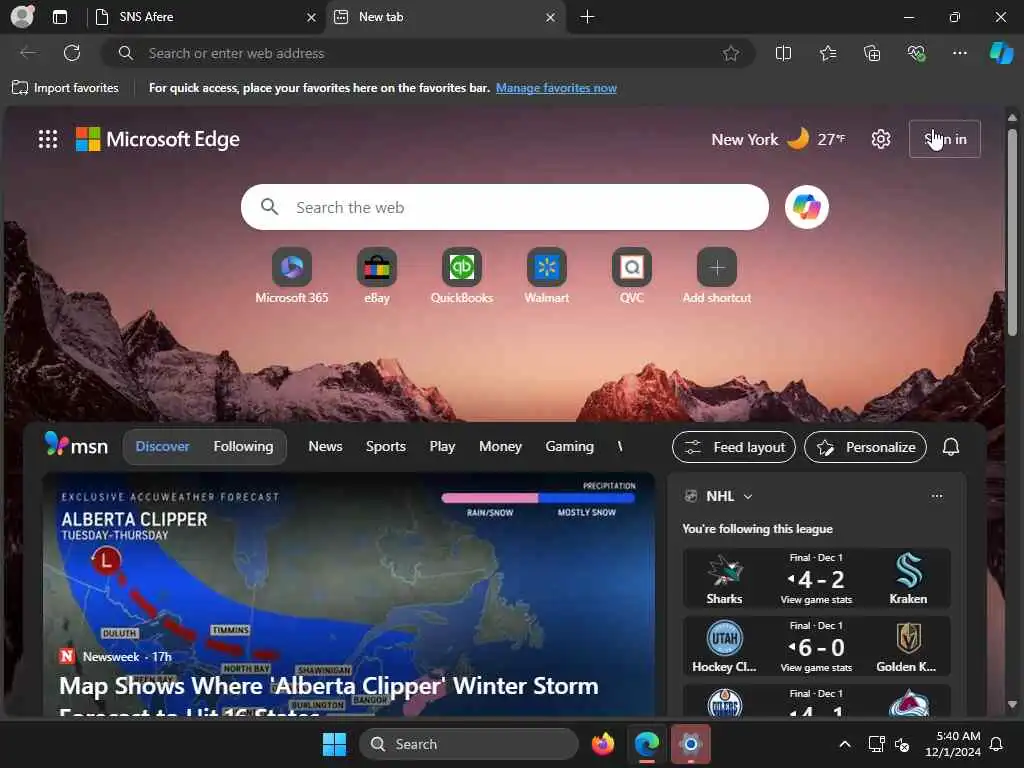This screenshot has height=768, width=1024.
Task: Add page to favorites star icon
Action: click(x=731, y=54)
